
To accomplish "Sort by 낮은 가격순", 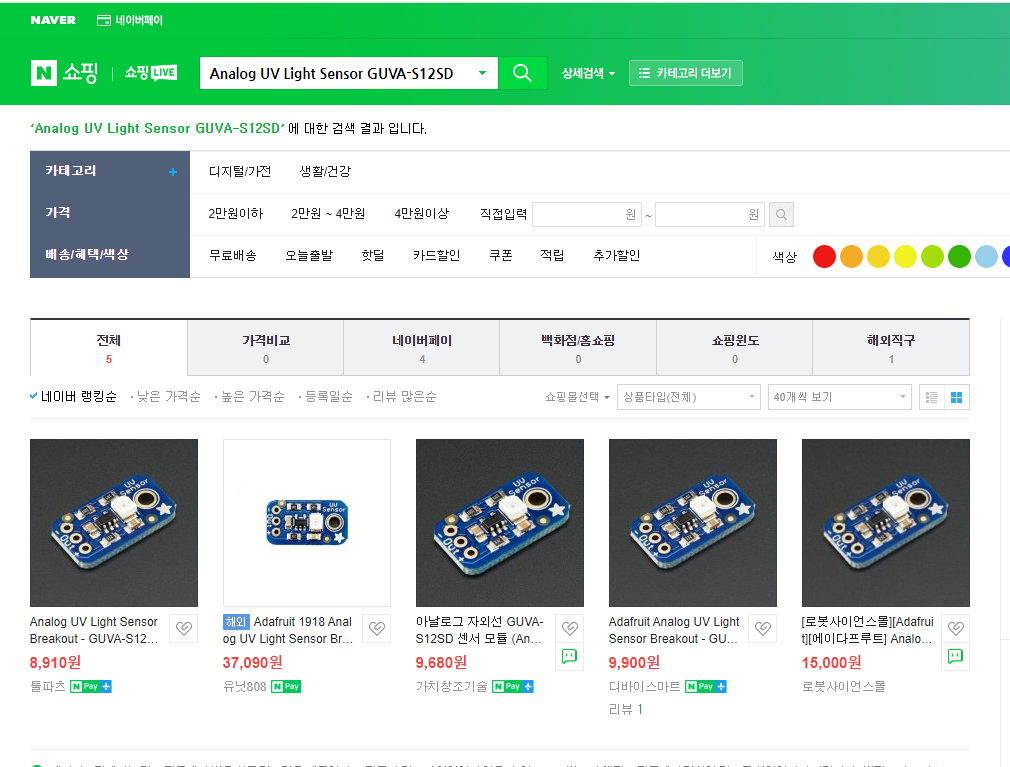I will click(166, 397).
